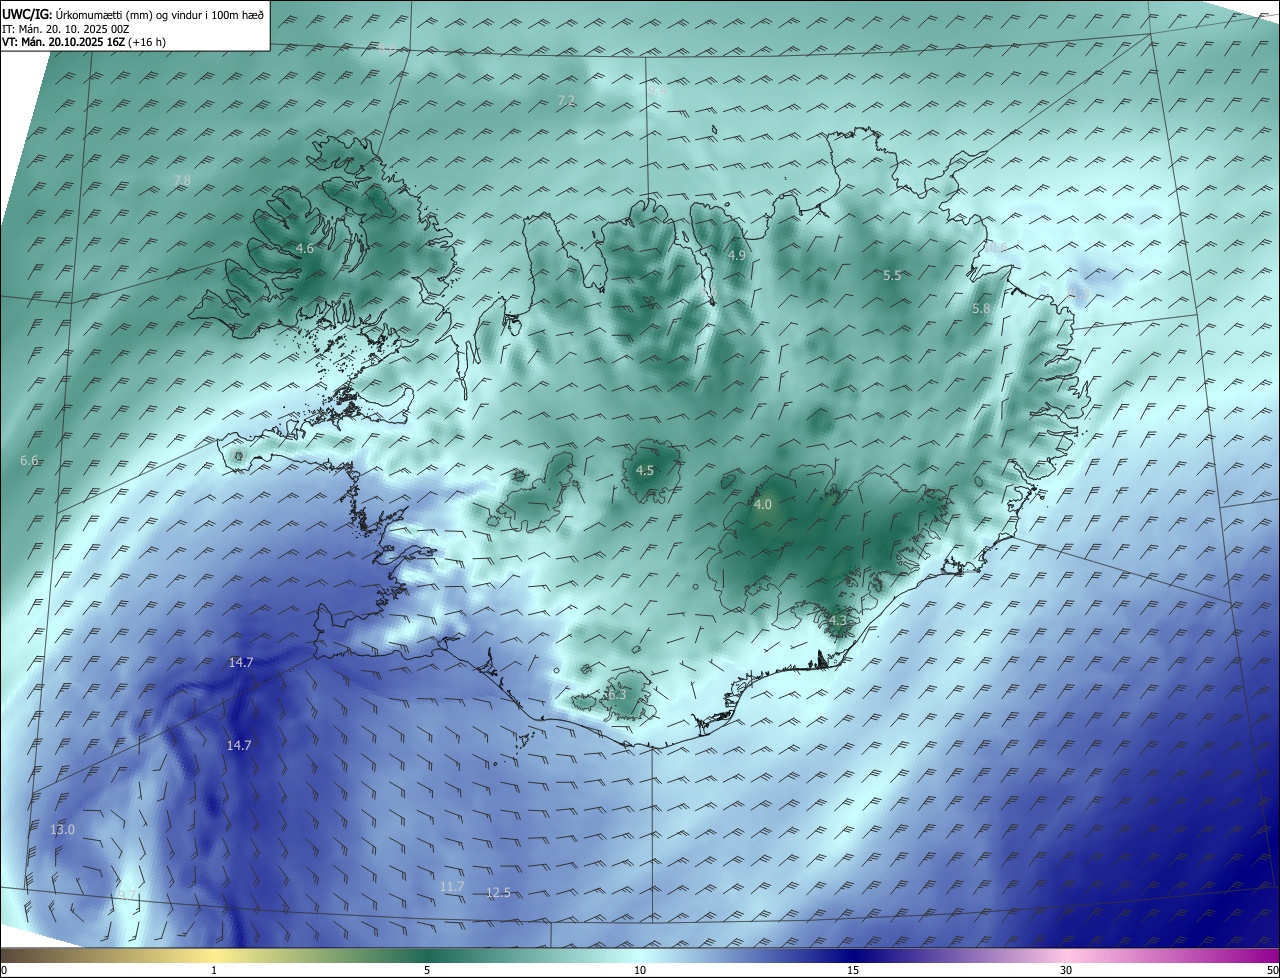Click the 50 tick on the color scale
The height and width of the screenshot is (978, 1280).
[x=1272, y=970]
